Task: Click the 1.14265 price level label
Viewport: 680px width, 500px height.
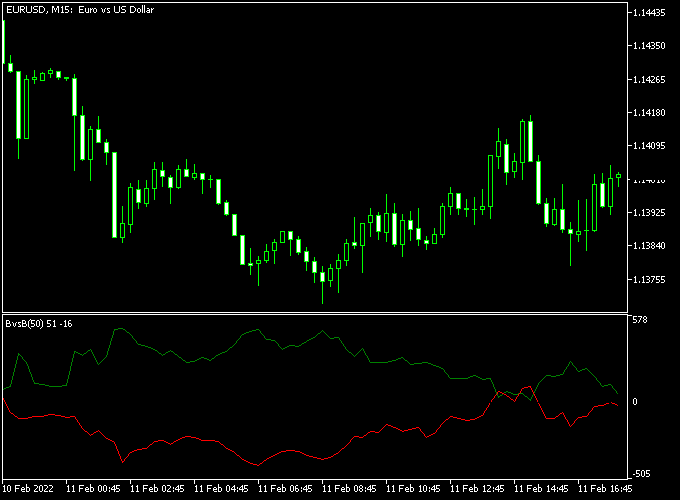Action: pyautogui.click(x=650, y=79)
